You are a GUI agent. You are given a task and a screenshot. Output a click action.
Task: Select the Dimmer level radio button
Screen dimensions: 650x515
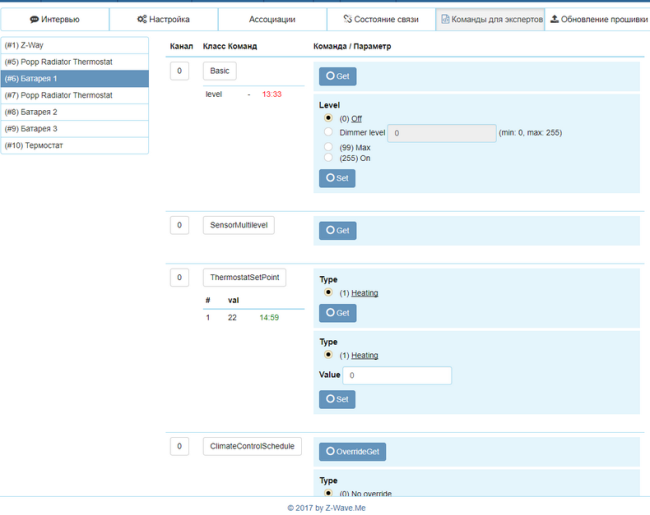329,132
